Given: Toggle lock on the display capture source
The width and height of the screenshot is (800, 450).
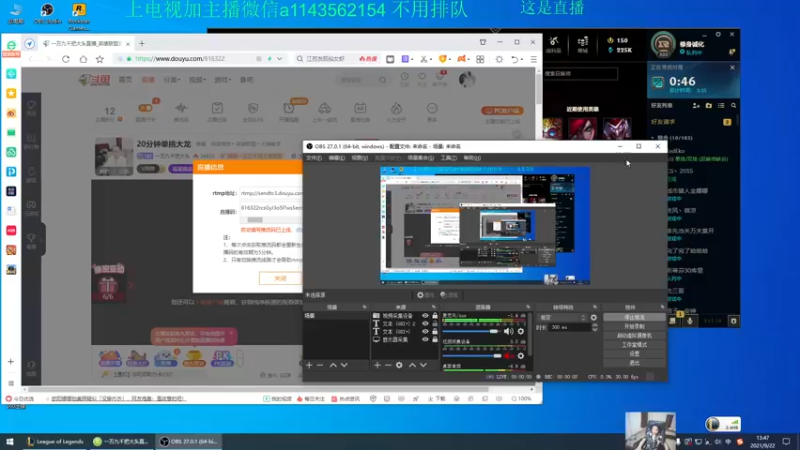Looking at the screenshot, I should pos(435,339).
